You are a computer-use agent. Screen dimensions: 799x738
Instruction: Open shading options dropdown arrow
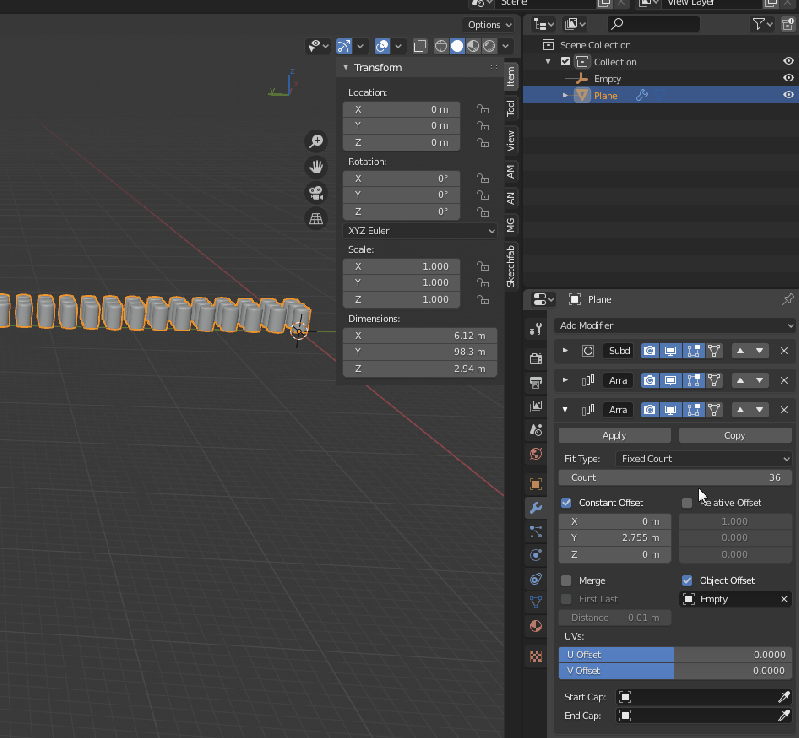(505, 46)
